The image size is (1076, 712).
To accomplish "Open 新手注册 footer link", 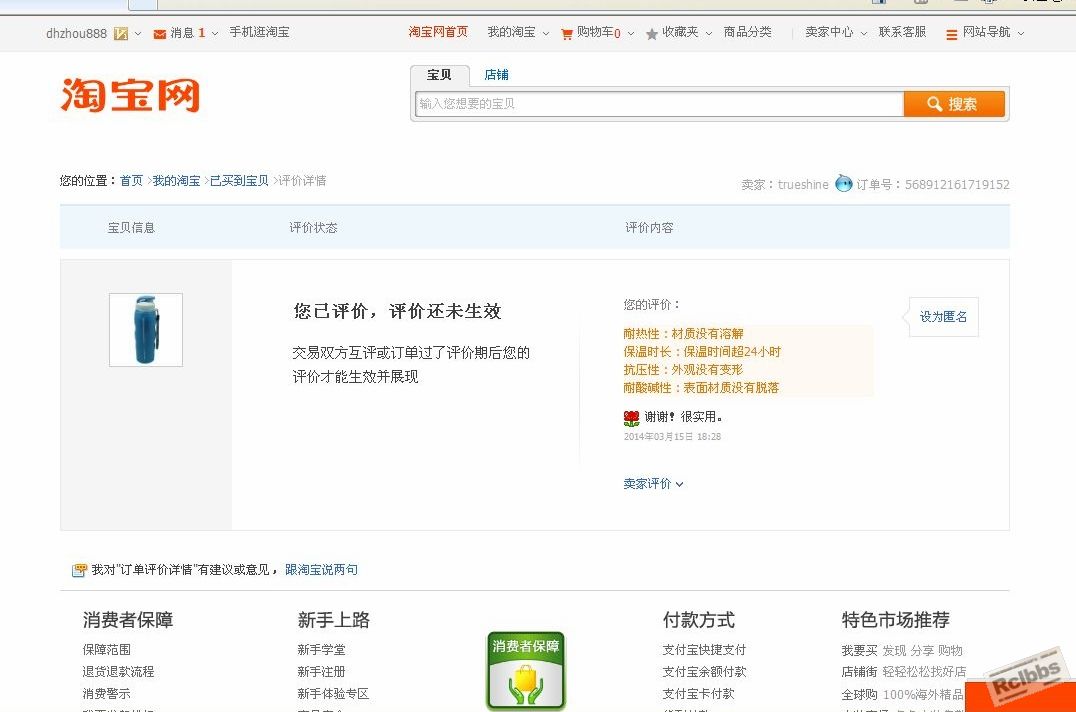I will [x=321, y=672].
